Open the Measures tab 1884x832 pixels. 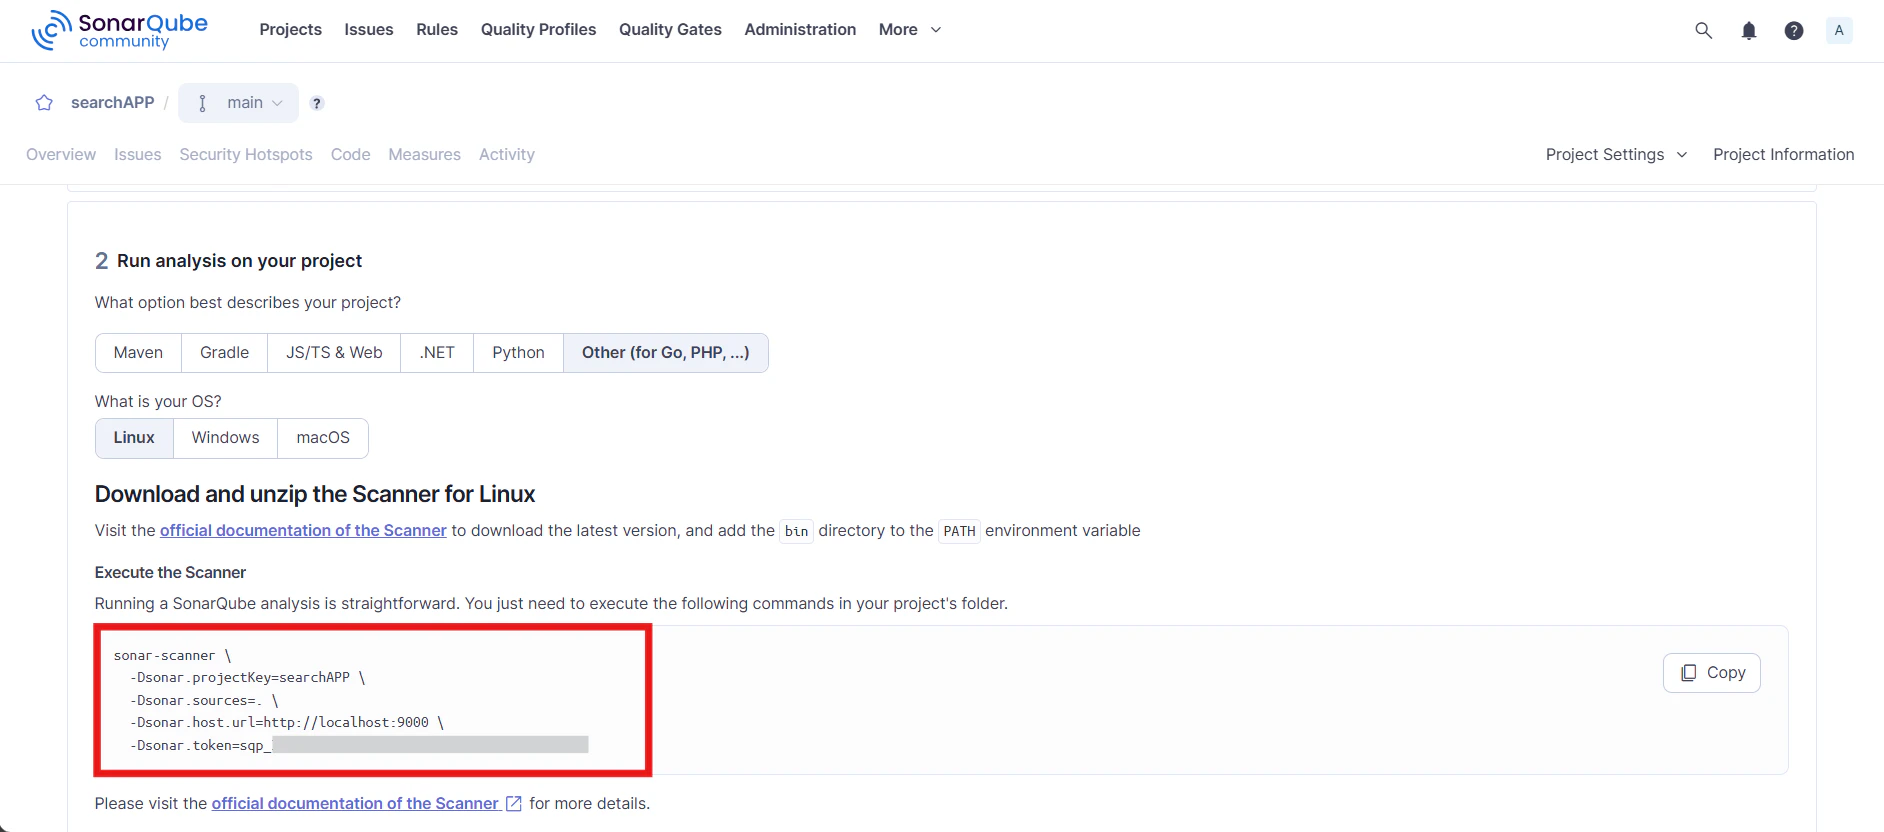pyautogui.click(x=424, y=154)
